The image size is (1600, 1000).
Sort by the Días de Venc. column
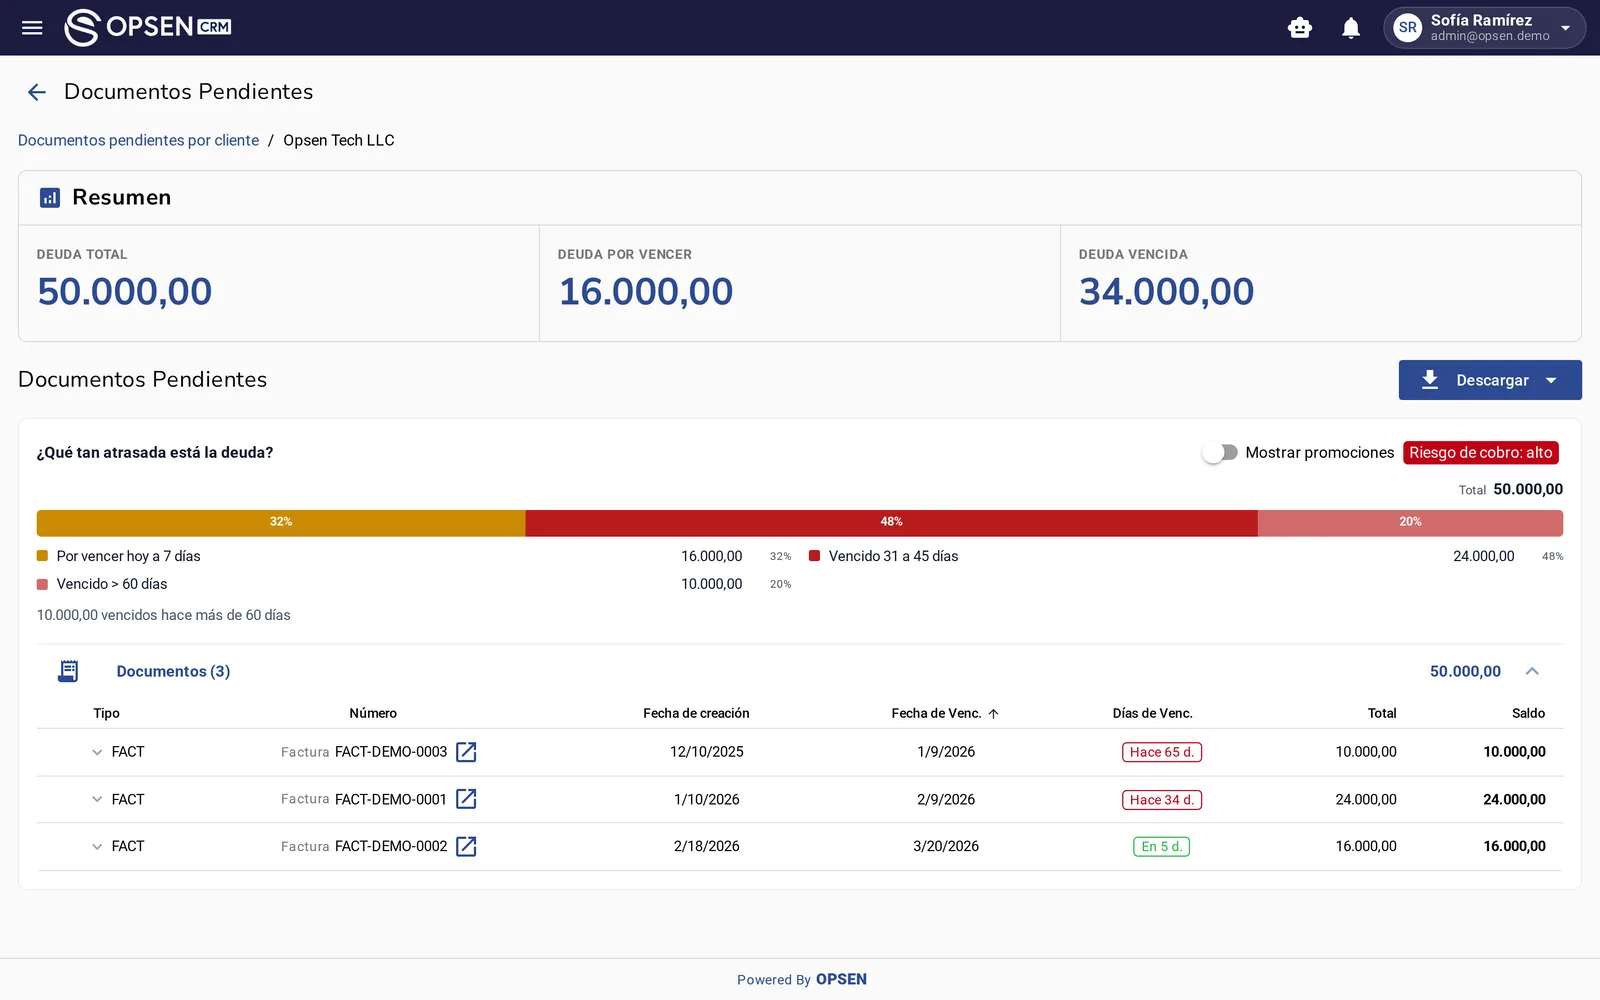point(1152,714)
